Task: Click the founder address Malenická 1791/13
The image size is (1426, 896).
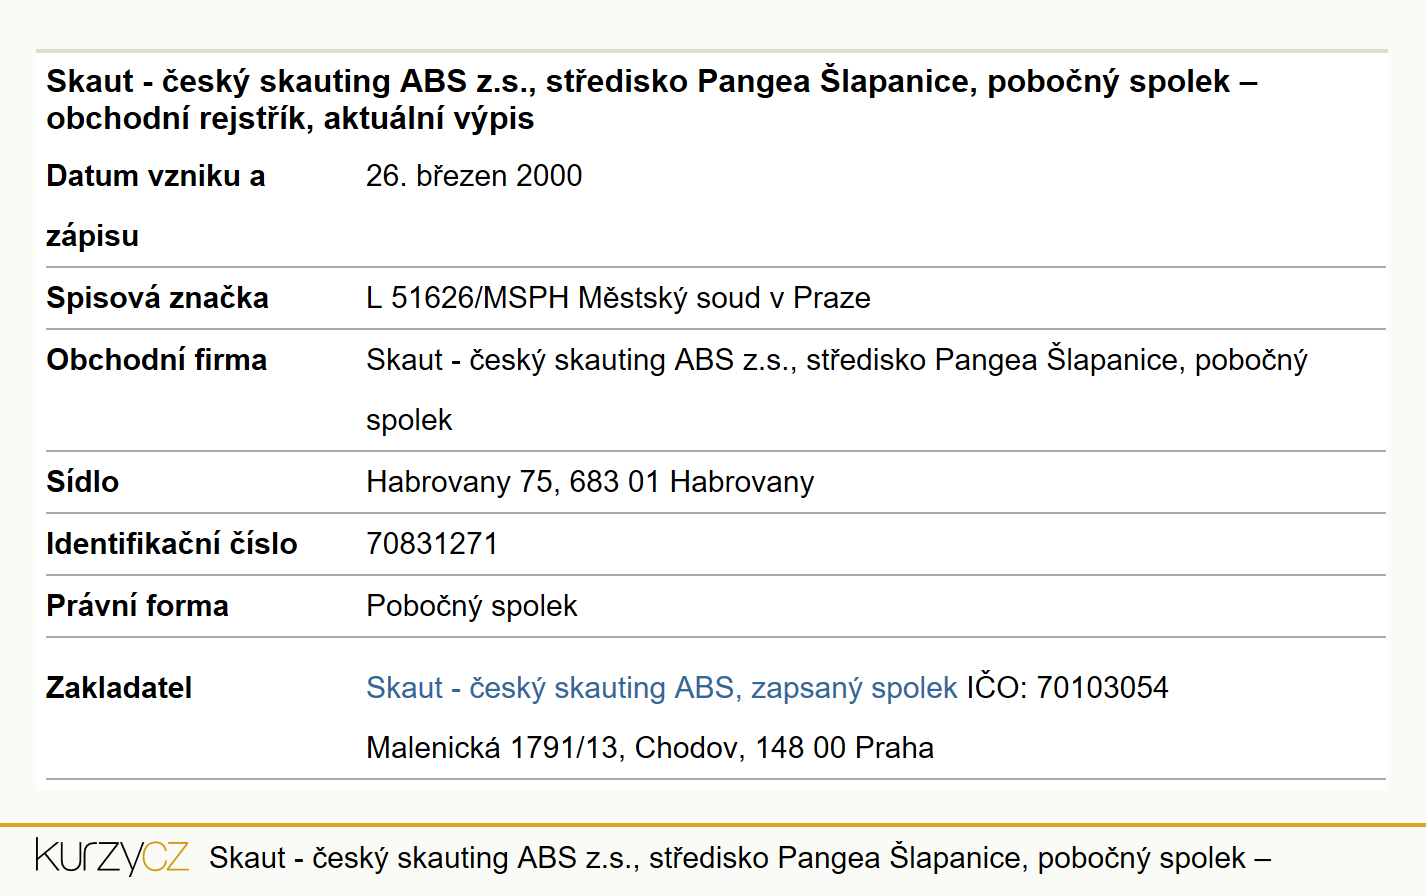Action: point(650,748)
